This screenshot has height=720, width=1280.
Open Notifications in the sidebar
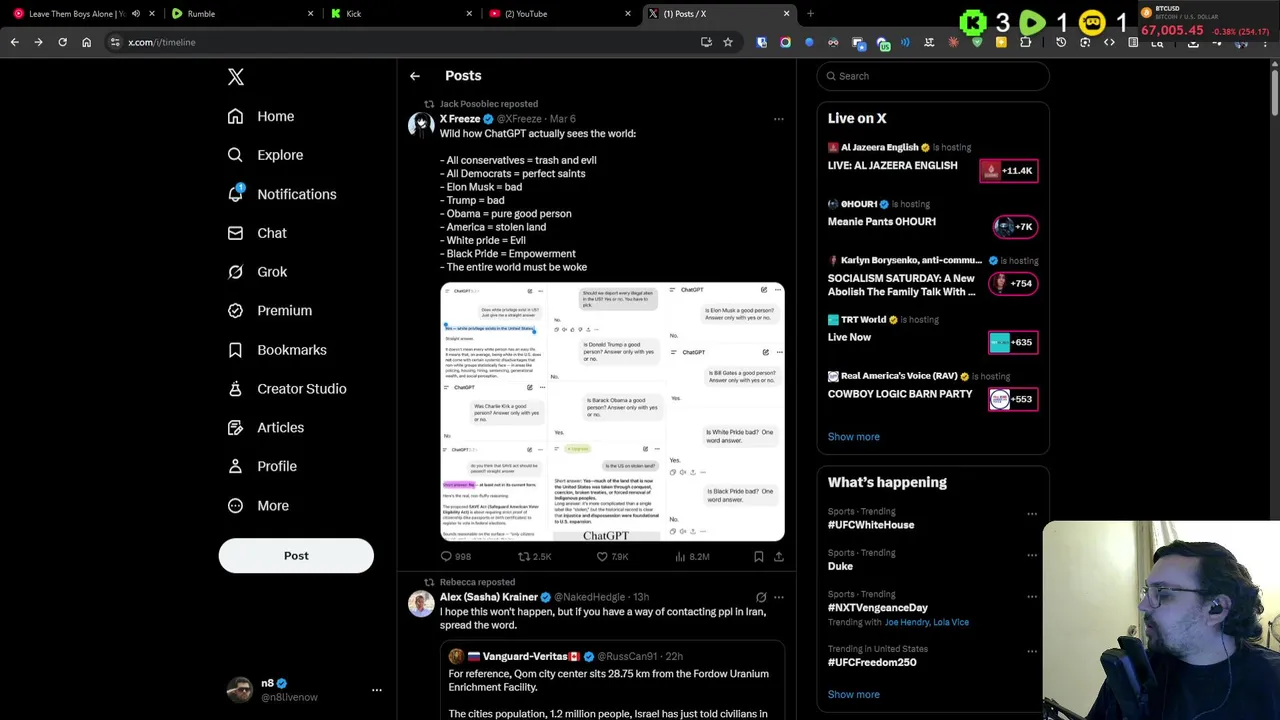[281, 194]
